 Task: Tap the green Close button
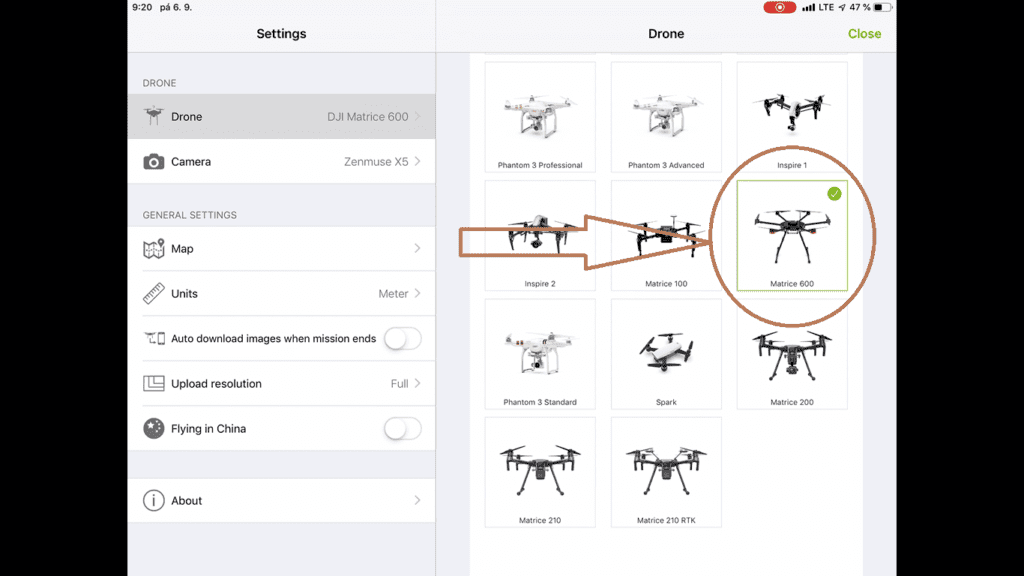(864, 33)
